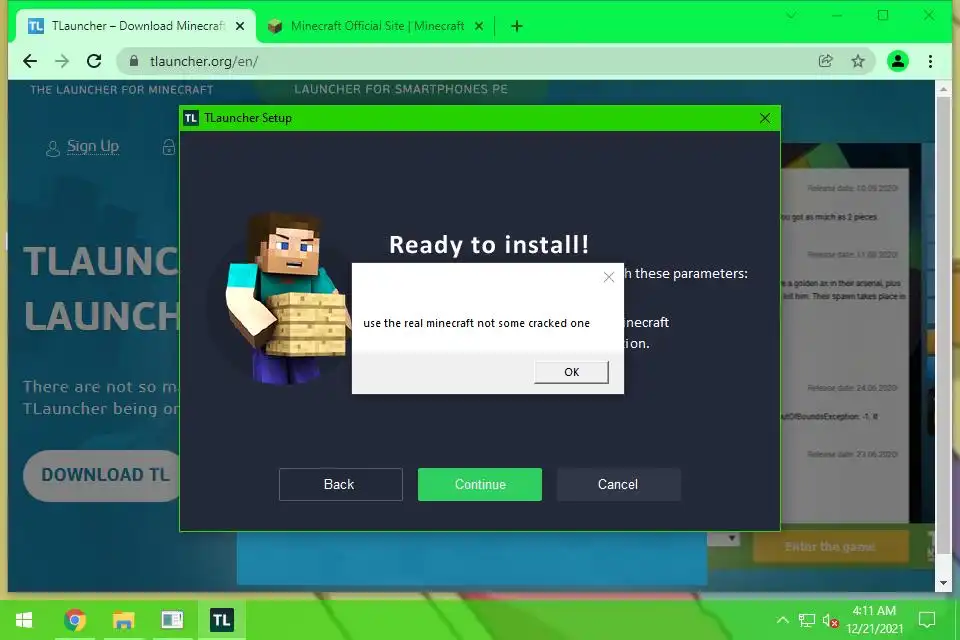Go forward in browser history
The height and width of the screenshot is (640, 960).
click(x=62, y=61)
